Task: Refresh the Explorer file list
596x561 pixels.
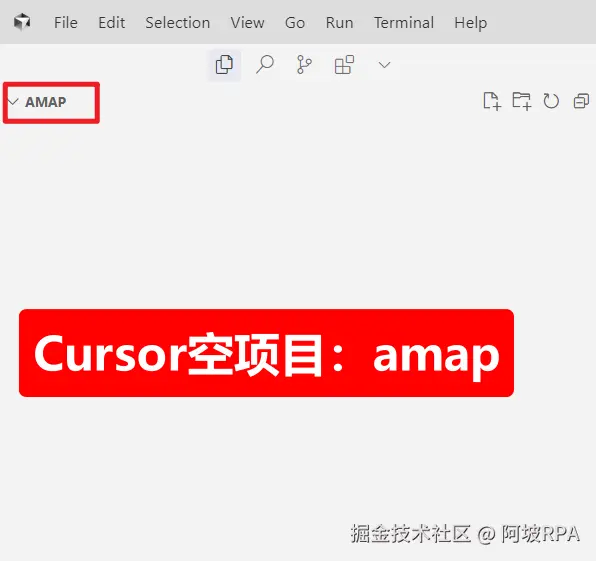Action: pyautogui.click(x=551, y=101)
